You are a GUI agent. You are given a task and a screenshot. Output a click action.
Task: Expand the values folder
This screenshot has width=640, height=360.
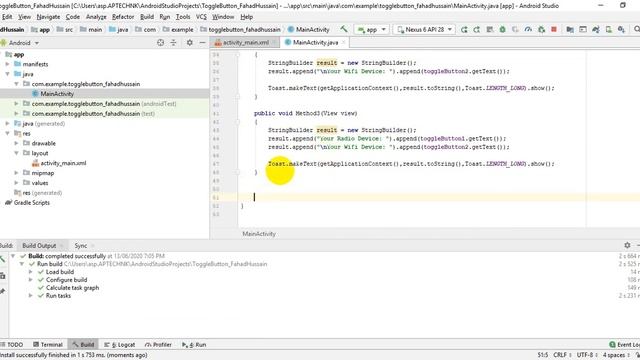coord(16,183)
